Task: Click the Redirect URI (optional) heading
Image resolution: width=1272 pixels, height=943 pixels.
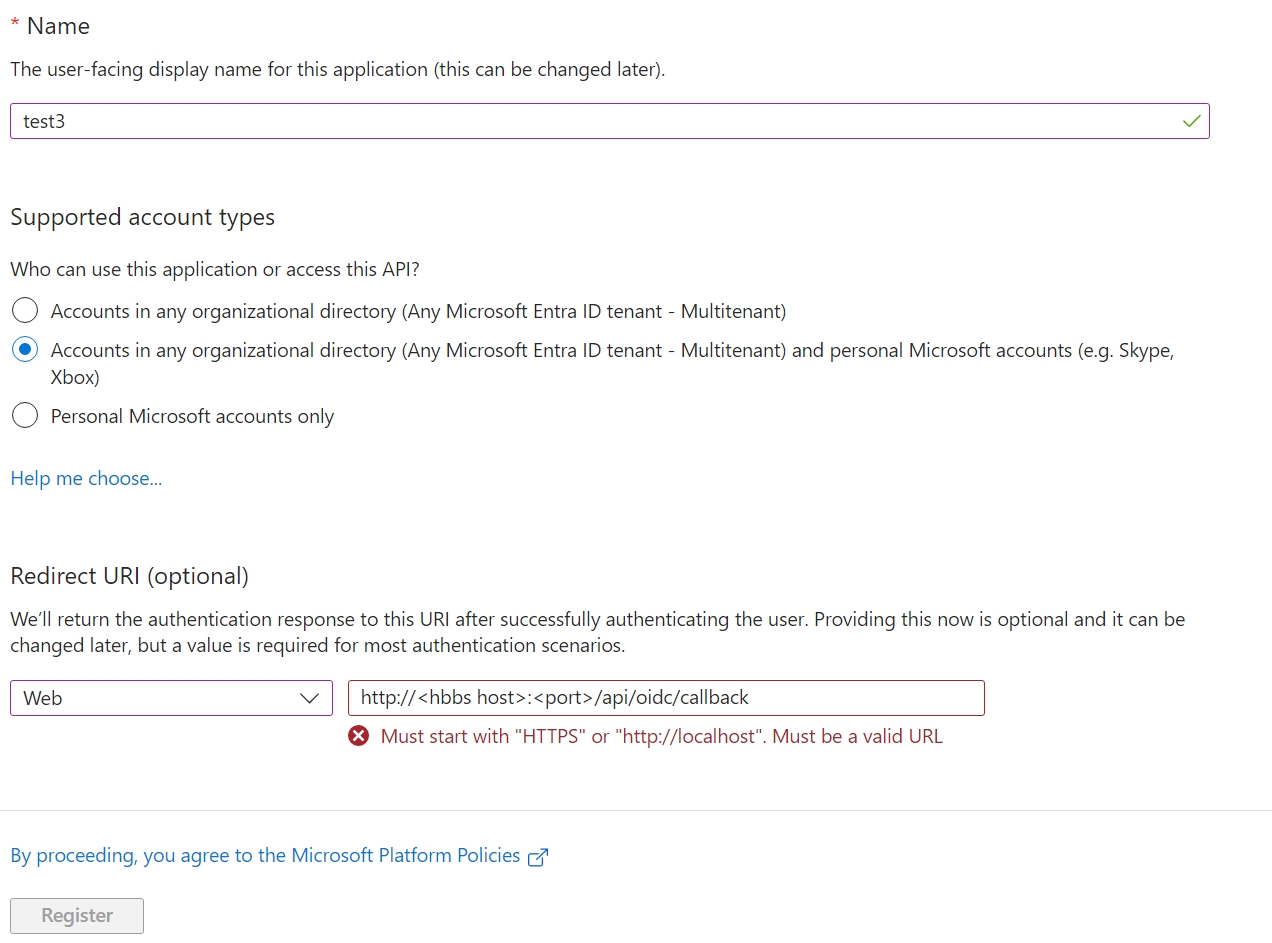Action: (129, 576)
